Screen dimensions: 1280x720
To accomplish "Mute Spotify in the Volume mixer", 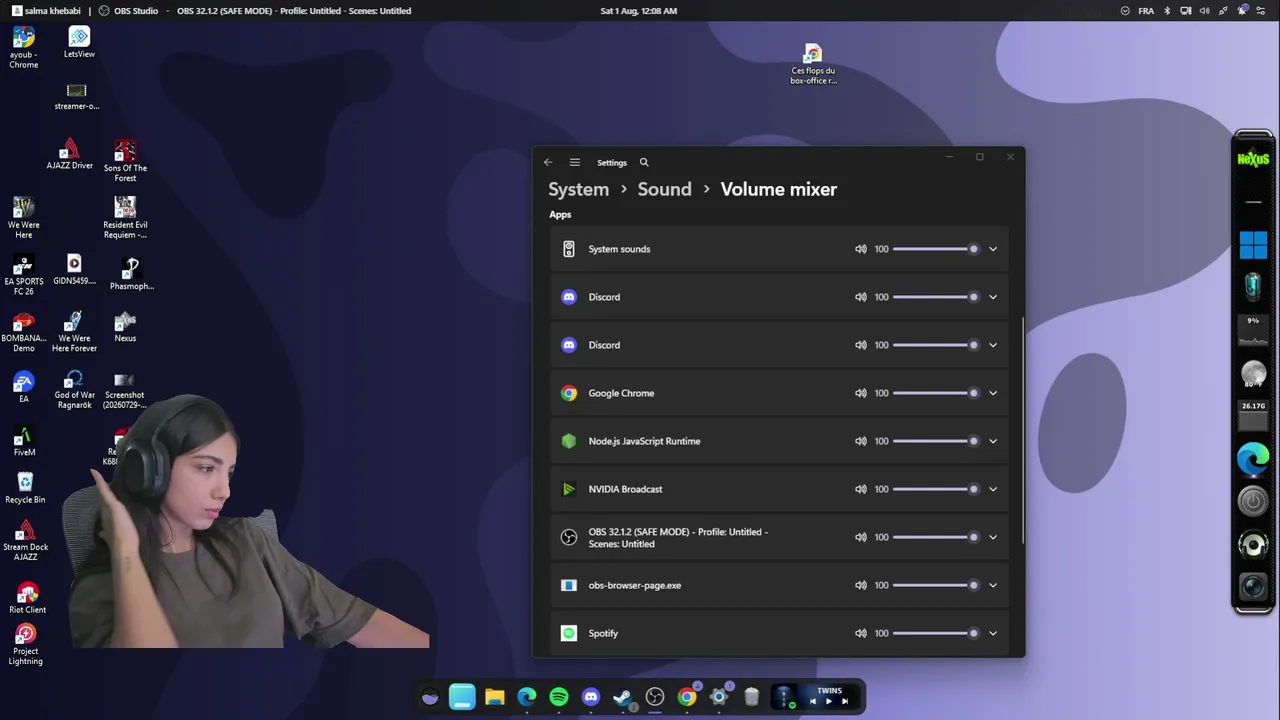I will (860, 633).
